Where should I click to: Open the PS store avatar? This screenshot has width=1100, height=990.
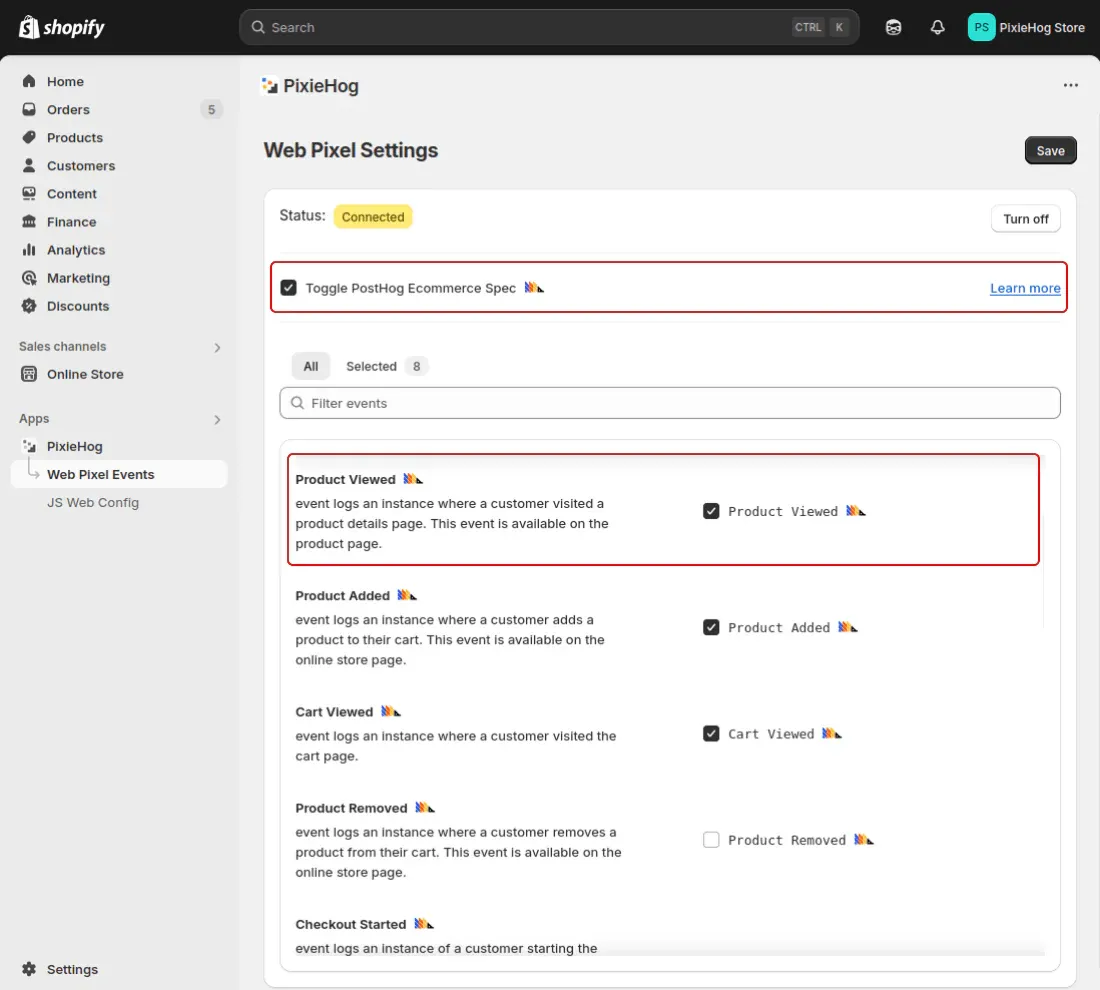(x=981, y=27)
